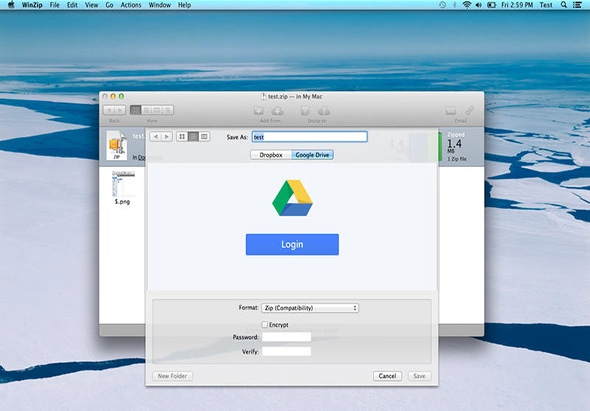Viewport: 590px width, 411px height.
Task: Click Unzip to cloud icon
Action: [x=324, y=111]
